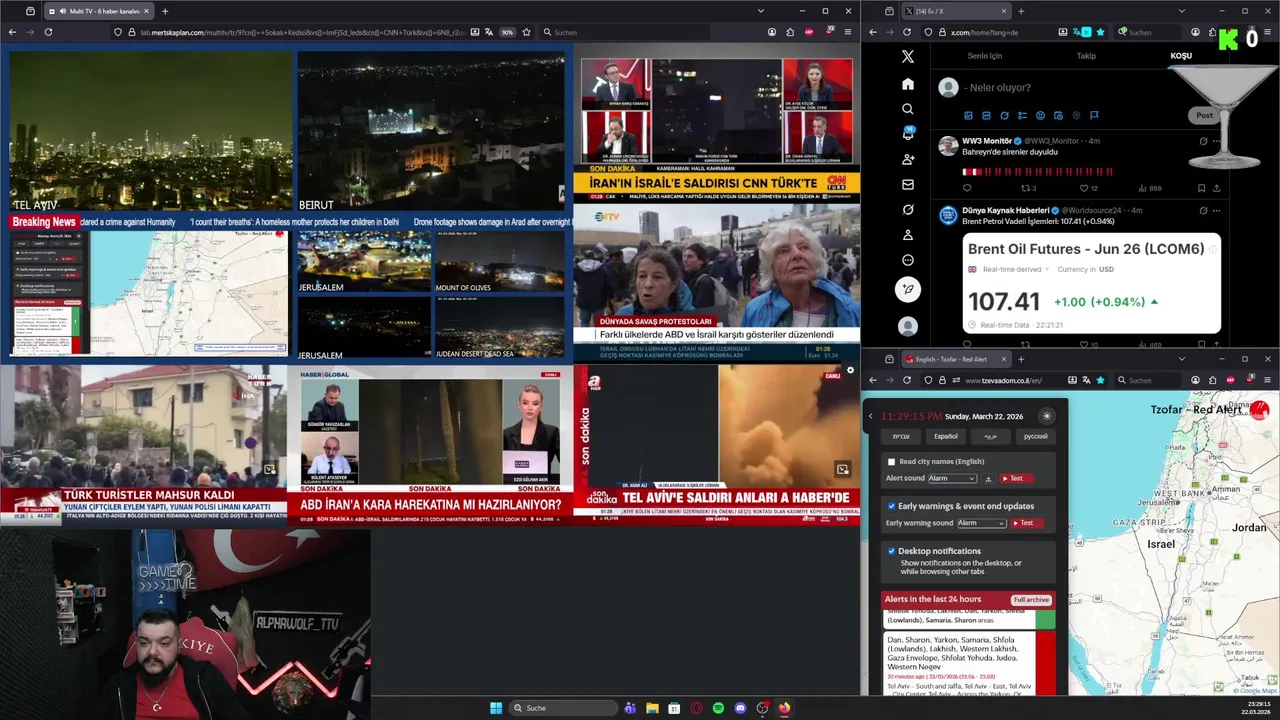Open the Explore search icon in X sidebar
The width and height of the screenshot is (1280, 720).
(908, 109)
